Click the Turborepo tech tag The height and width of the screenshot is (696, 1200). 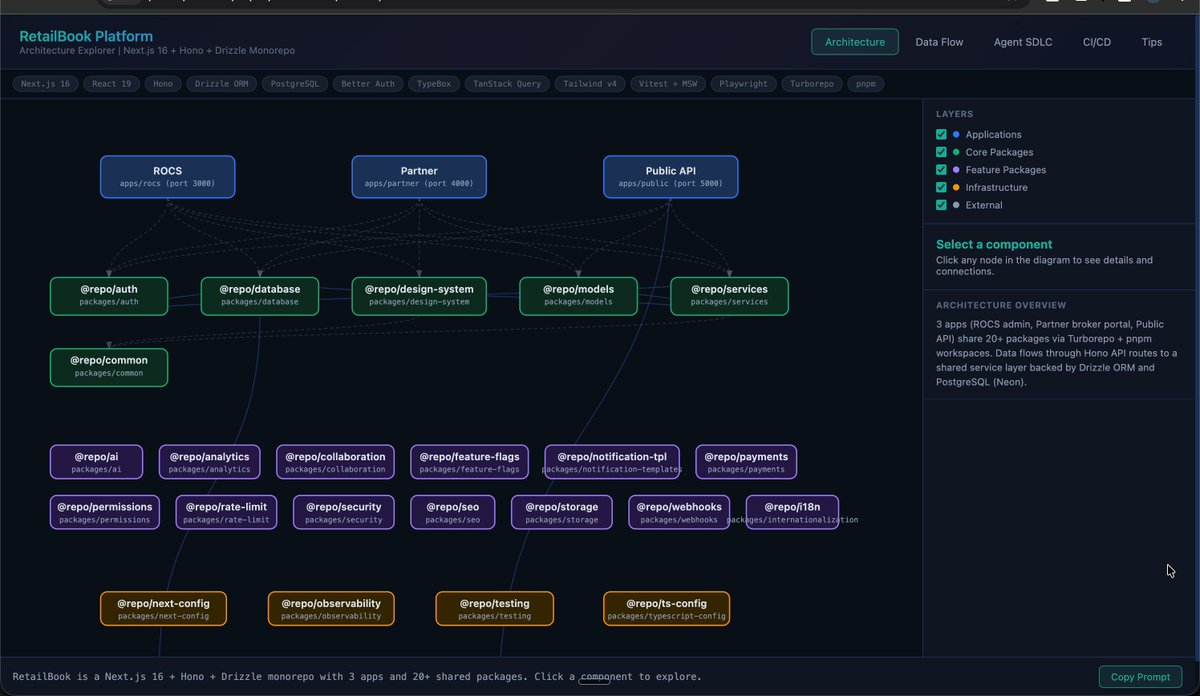811,84
